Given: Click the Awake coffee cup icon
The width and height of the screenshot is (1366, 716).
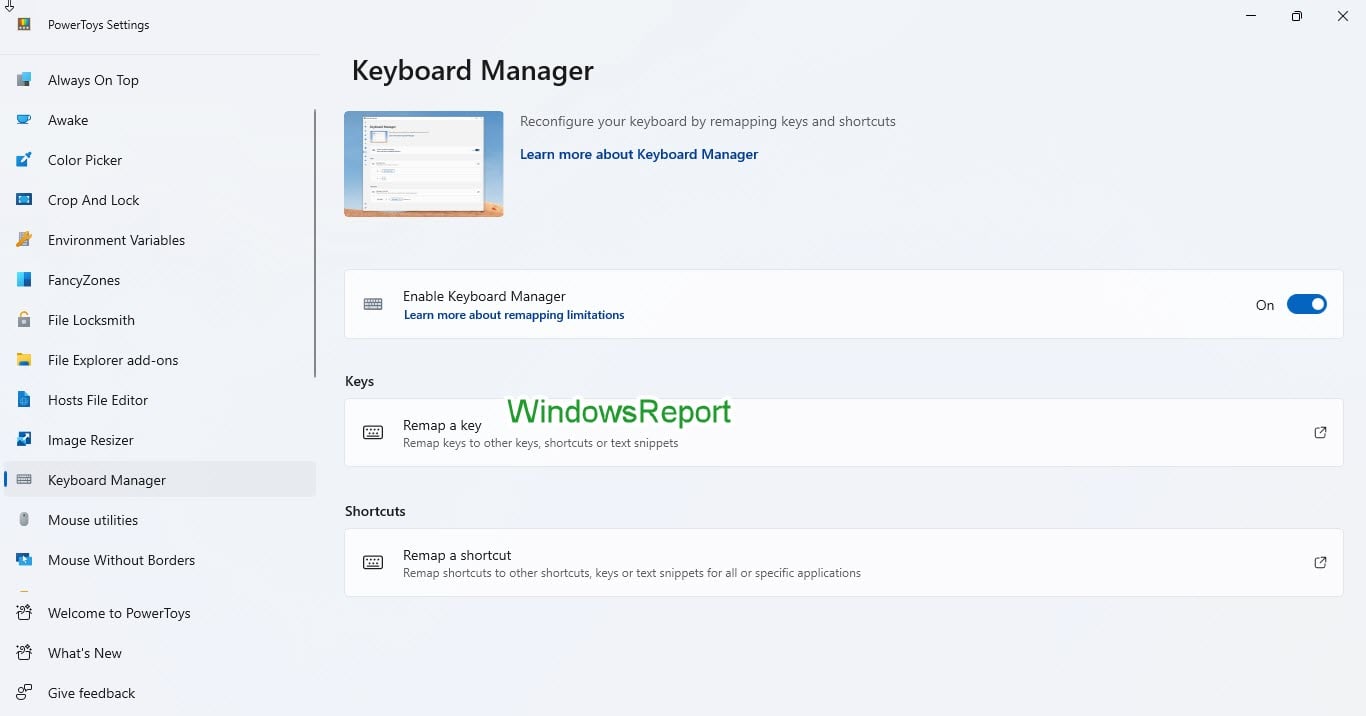Looking at the screenshot, I should 24,120.
